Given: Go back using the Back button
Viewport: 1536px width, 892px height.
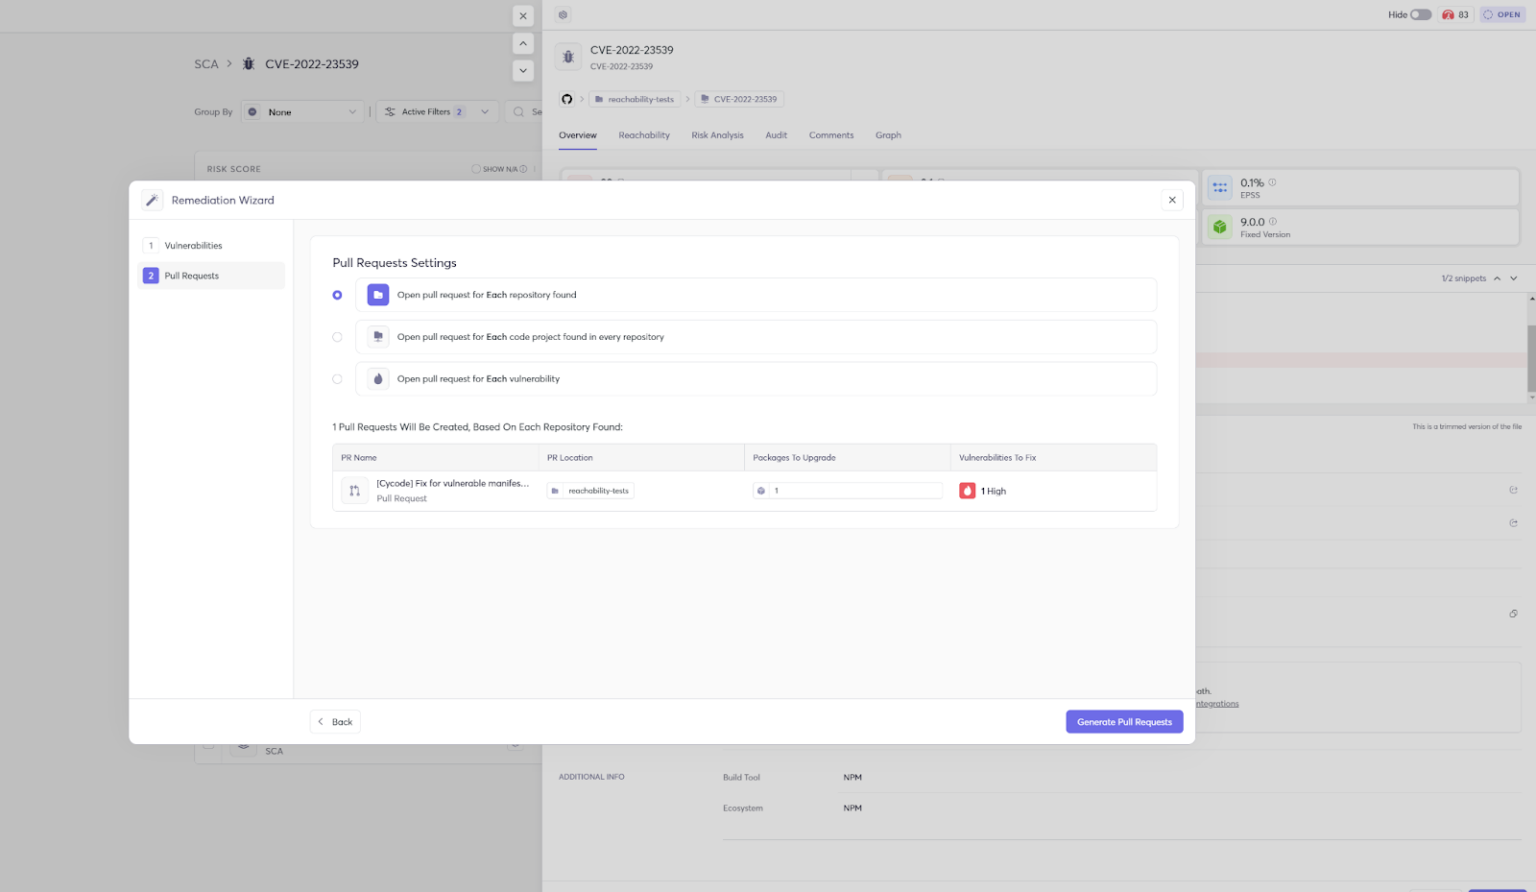Looking at the screenshot, I should [335, 722].
